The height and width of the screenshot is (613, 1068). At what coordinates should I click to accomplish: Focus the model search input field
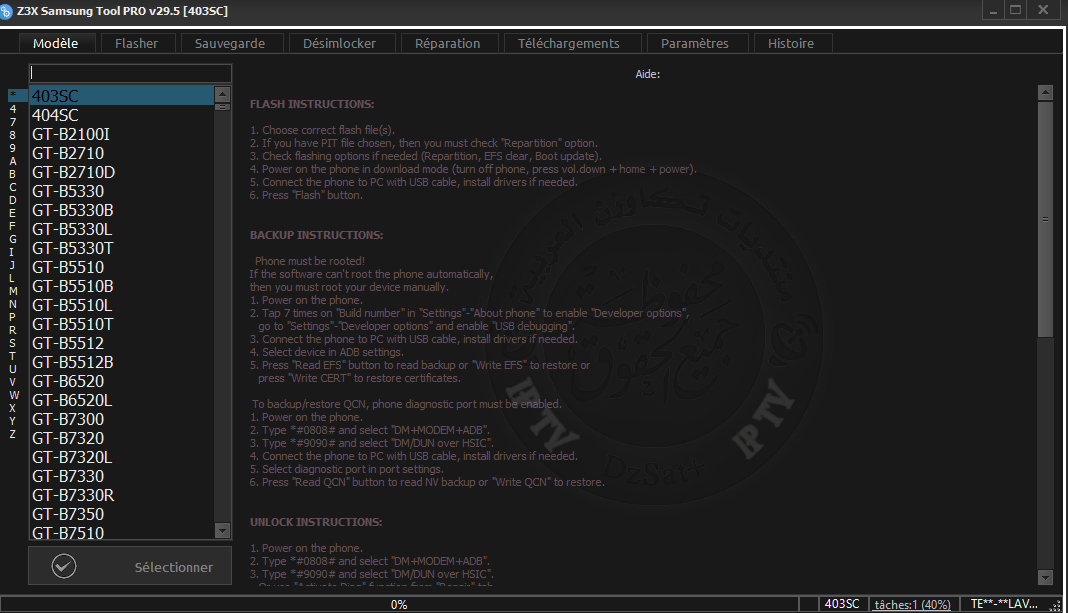[x=130, y=73]
